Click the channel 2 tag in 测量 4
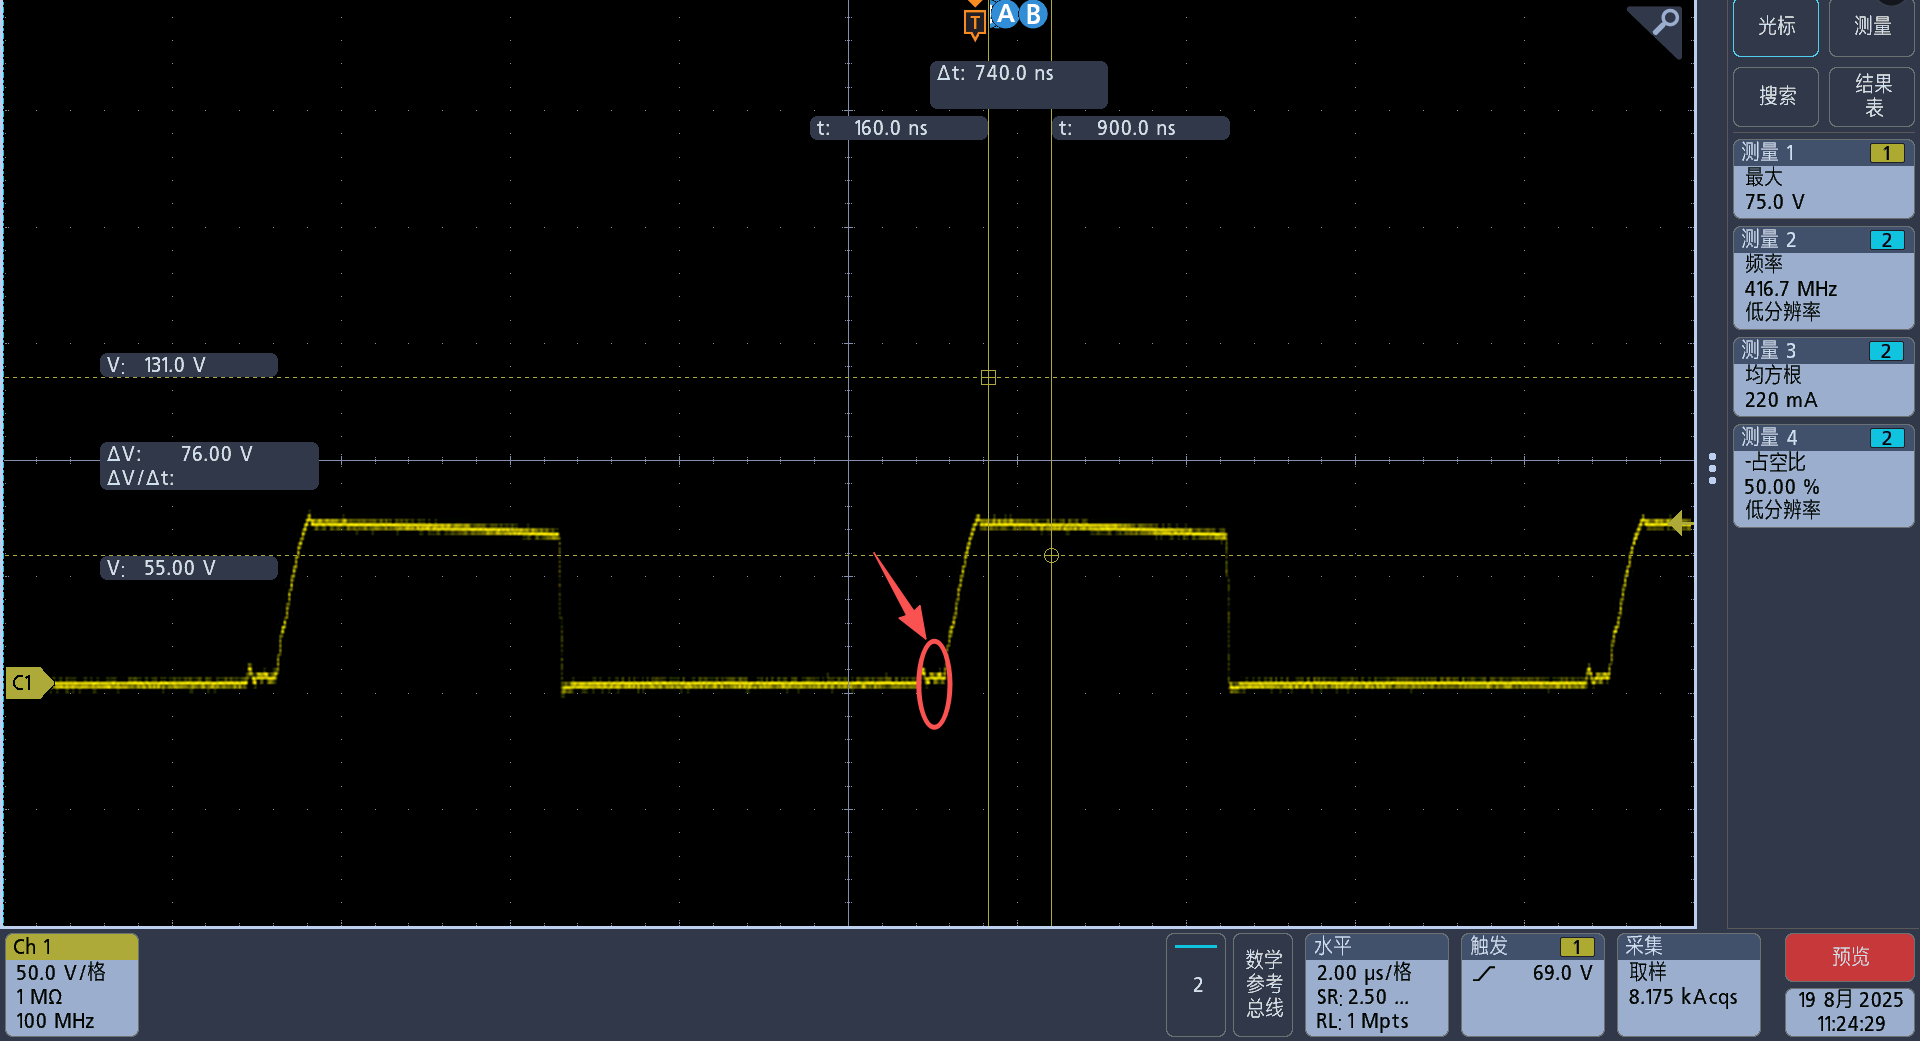1921x1041 pixels. pyautogui.click(x=1887, y=438)
